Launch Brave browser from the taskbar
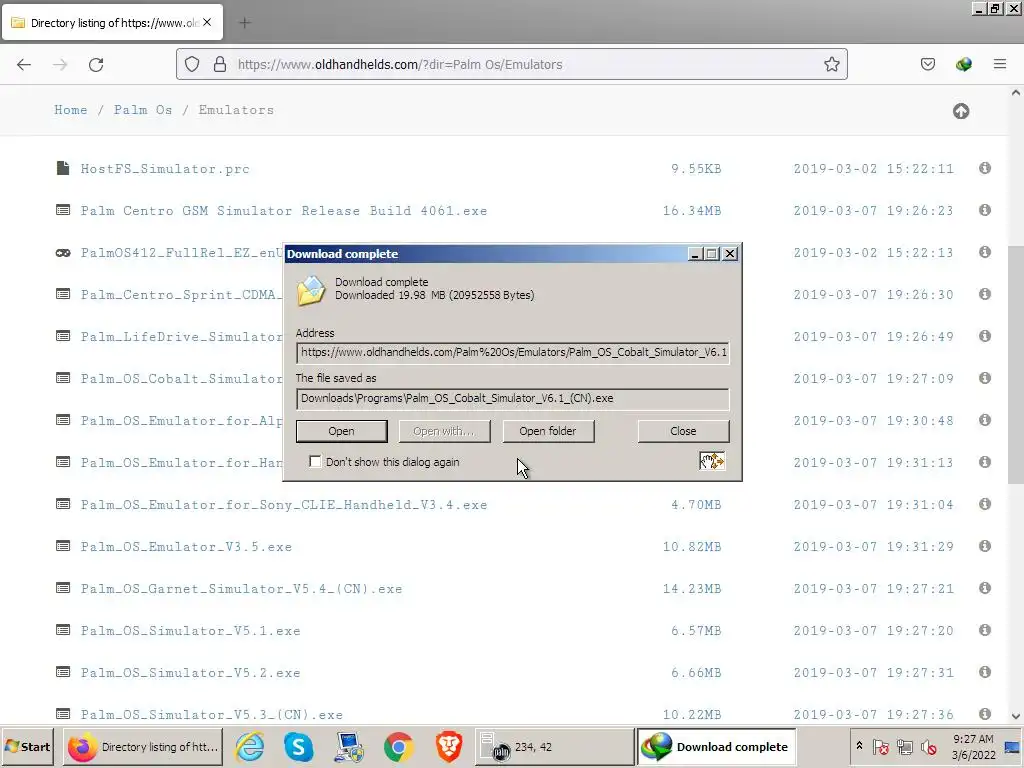1024x768 pixels. coord(449,747)
